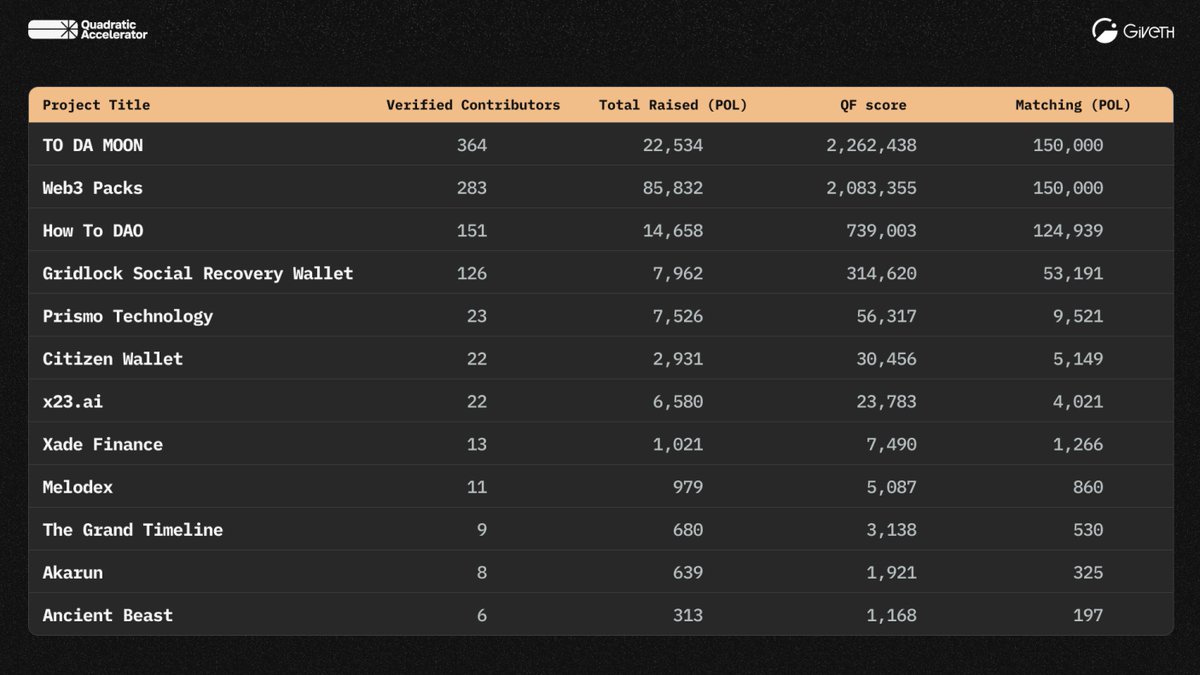Select the x23.ai project name

pos(73,401)
